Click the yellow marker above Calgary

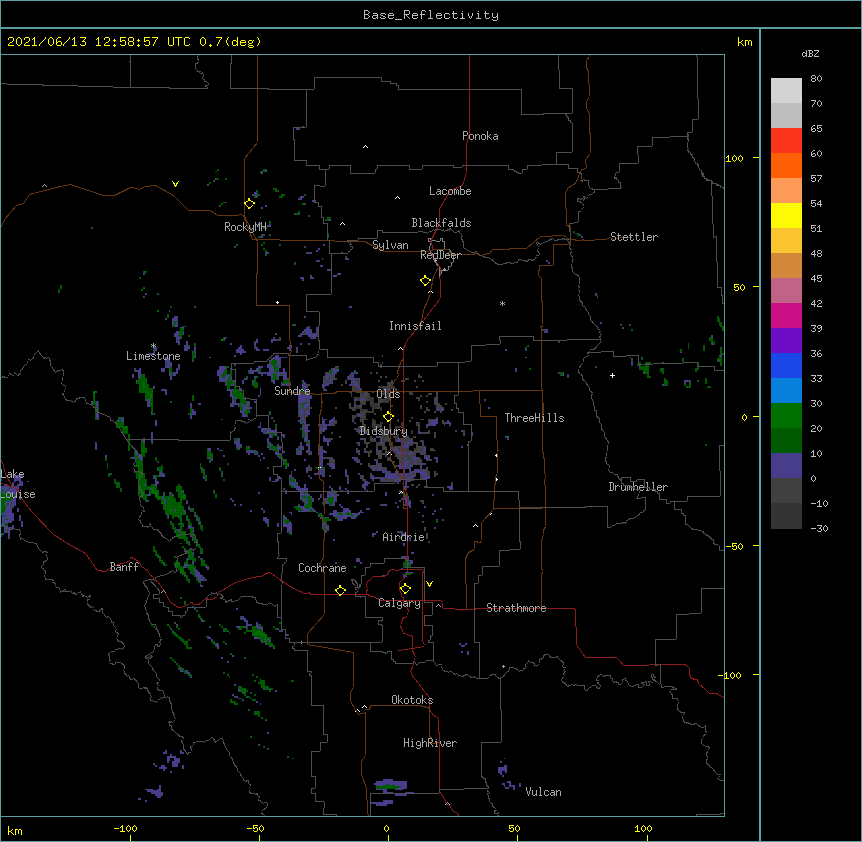point(405,589)
